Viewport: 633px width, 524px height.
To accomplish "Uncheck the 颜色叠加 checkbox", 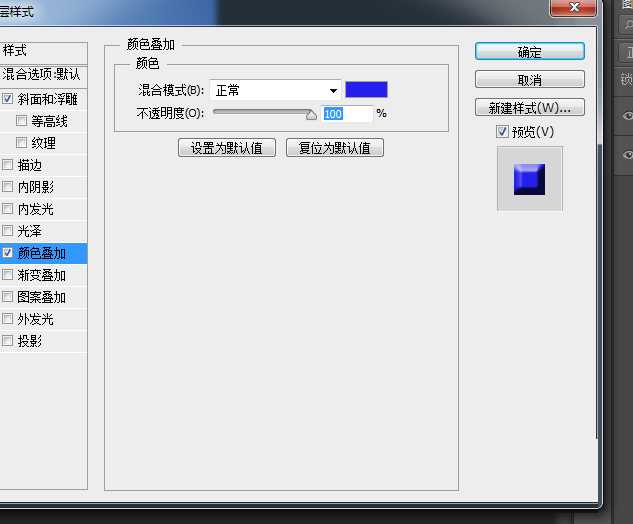I will coord(7,253).
